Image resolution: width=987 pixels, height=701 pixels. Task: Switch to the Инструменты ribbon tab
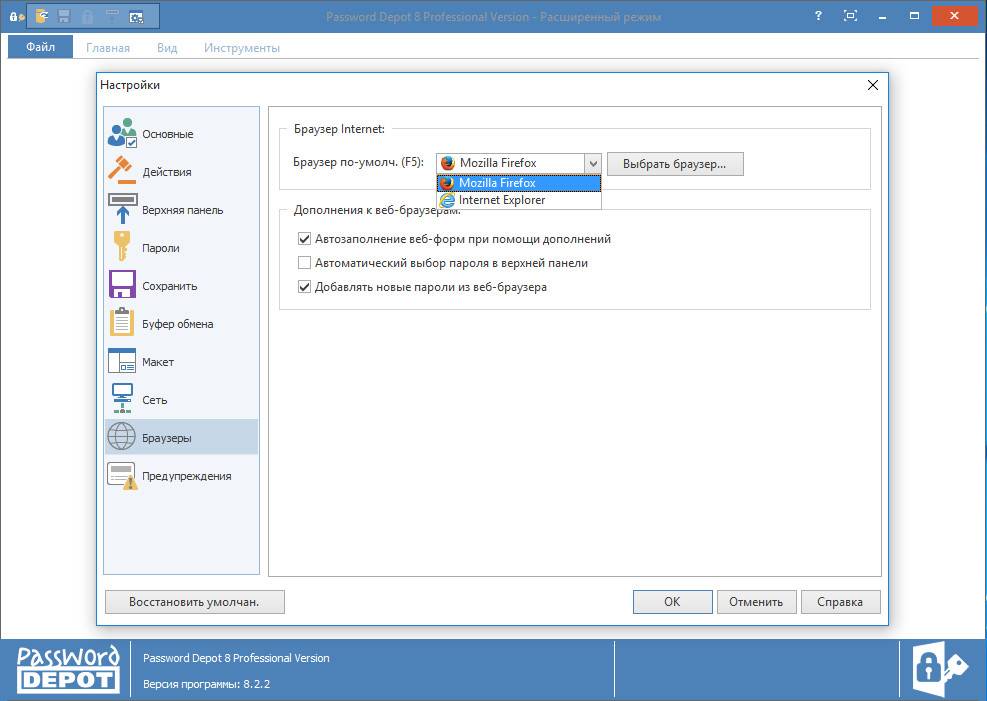242,48
